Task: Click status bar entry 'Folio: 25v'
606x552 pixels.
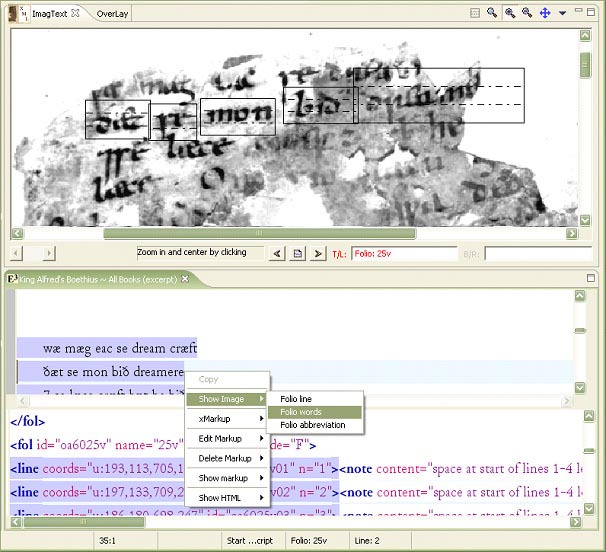Action: tap(308, 540)
